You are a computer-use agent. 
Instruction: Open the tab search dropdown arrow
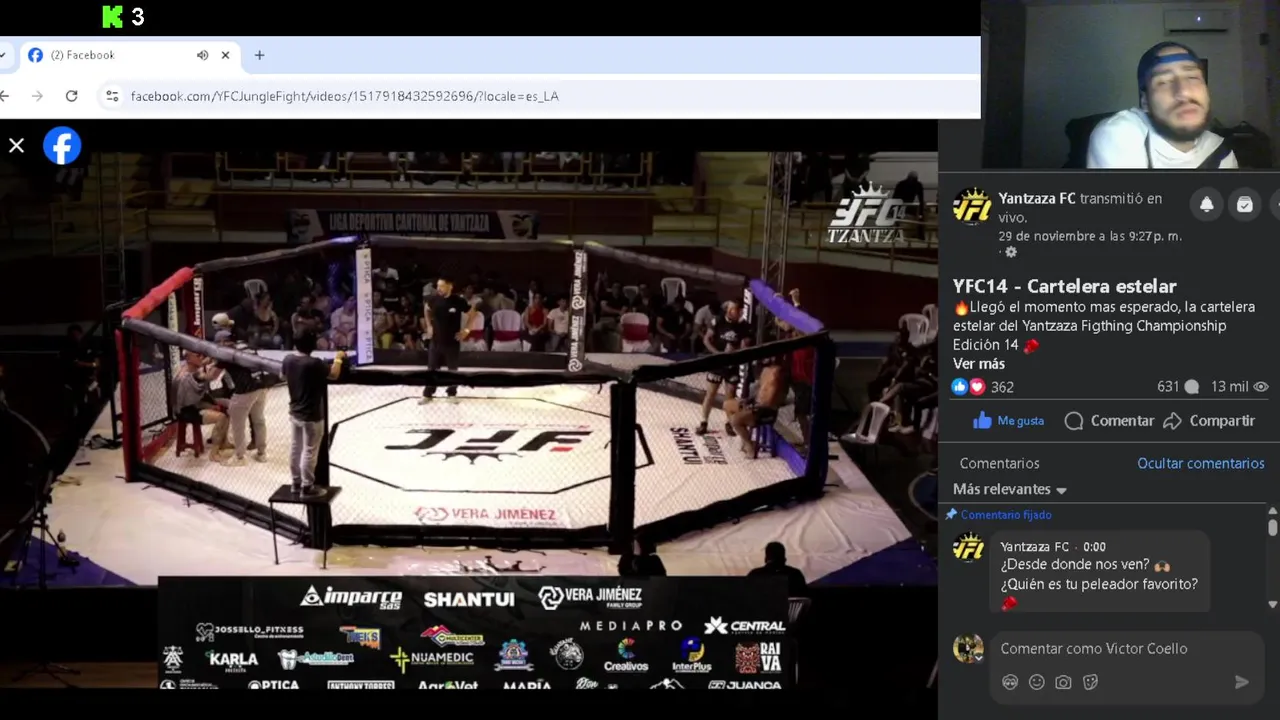coord(3,55)
